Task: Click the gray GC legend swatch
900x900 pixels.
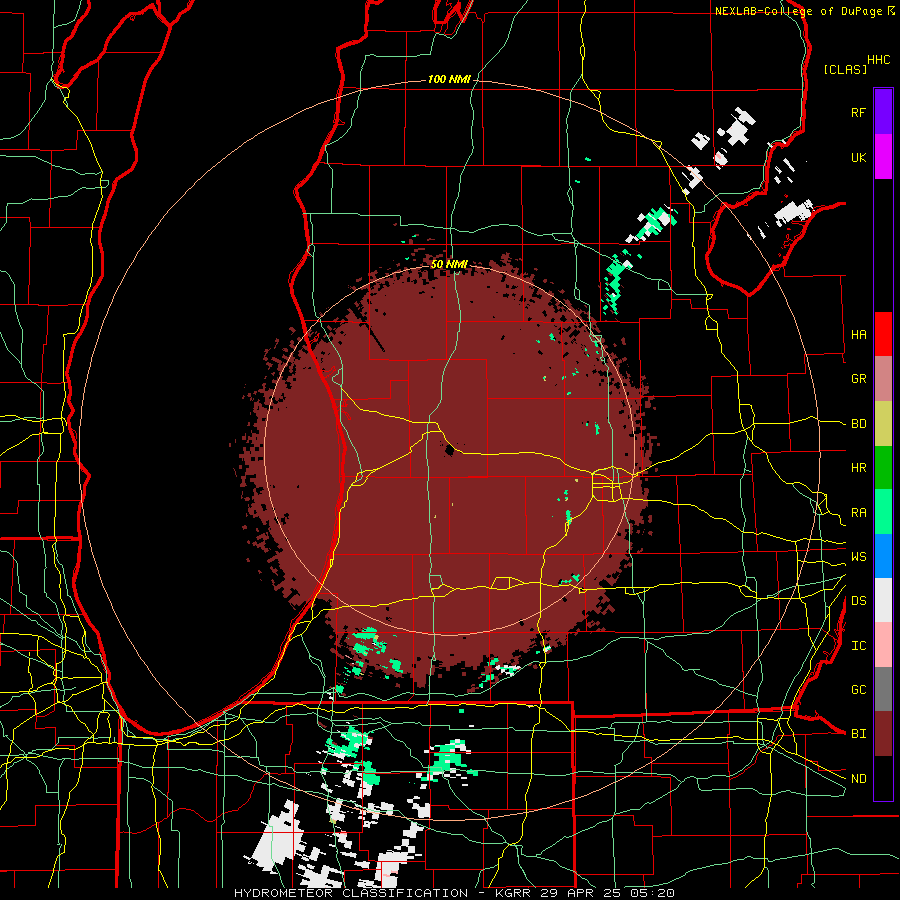Action: click(x=883, y=689)
